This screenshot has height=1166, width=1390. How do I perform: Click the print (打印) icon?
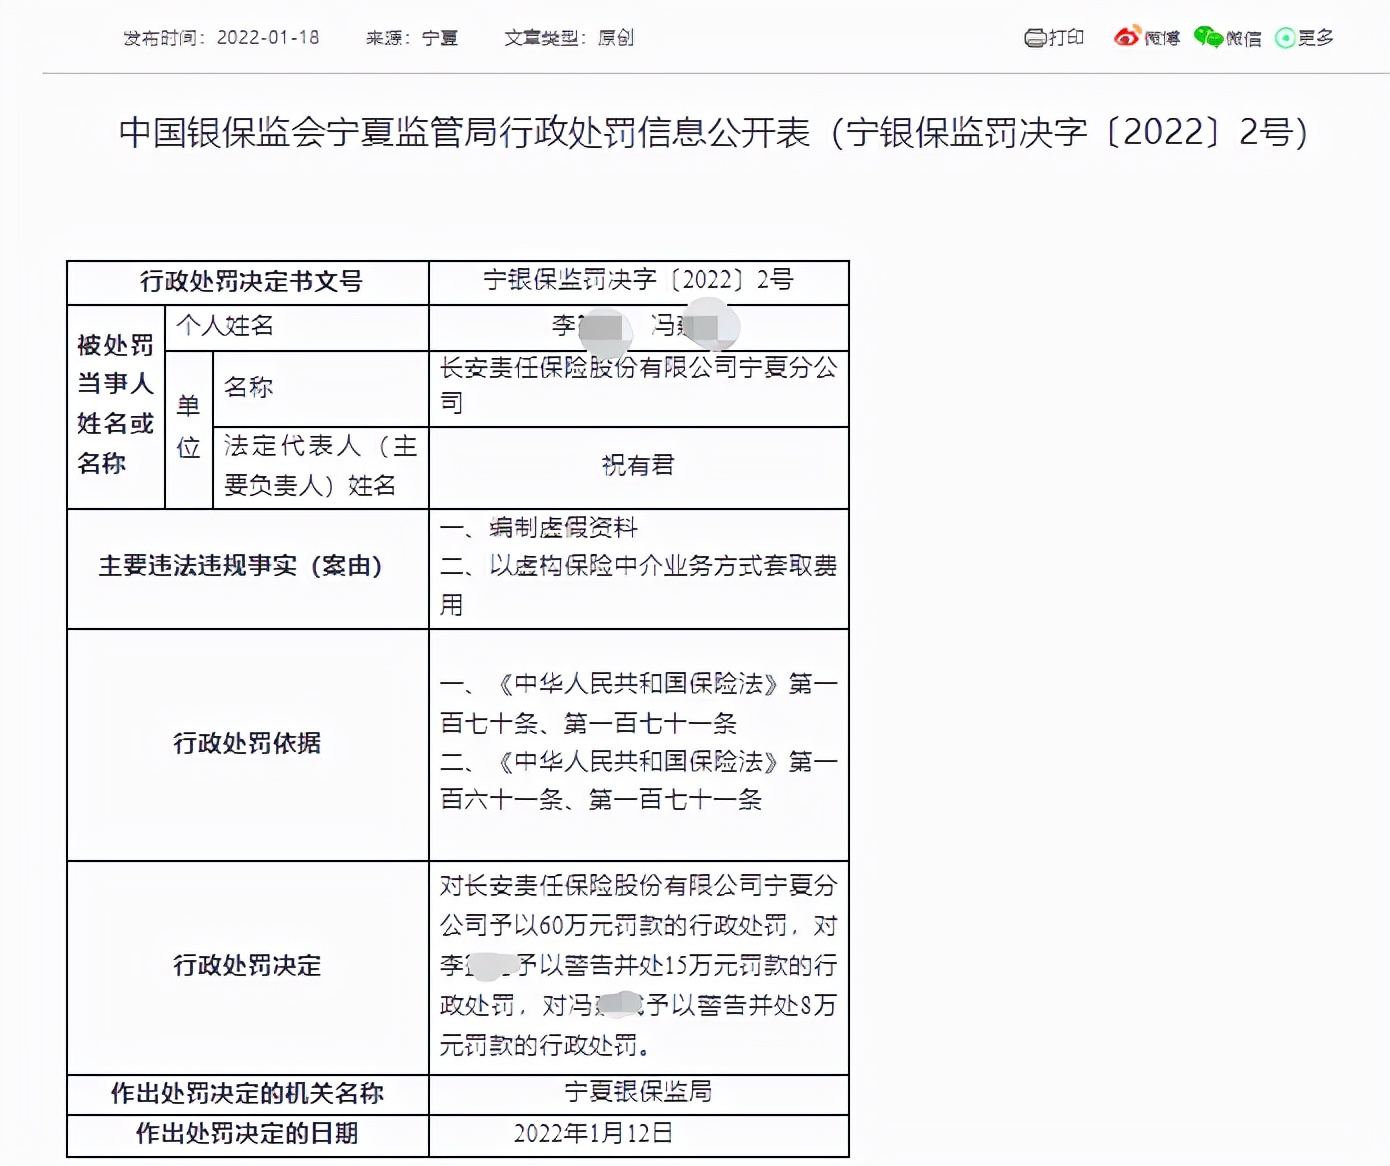1035,38
